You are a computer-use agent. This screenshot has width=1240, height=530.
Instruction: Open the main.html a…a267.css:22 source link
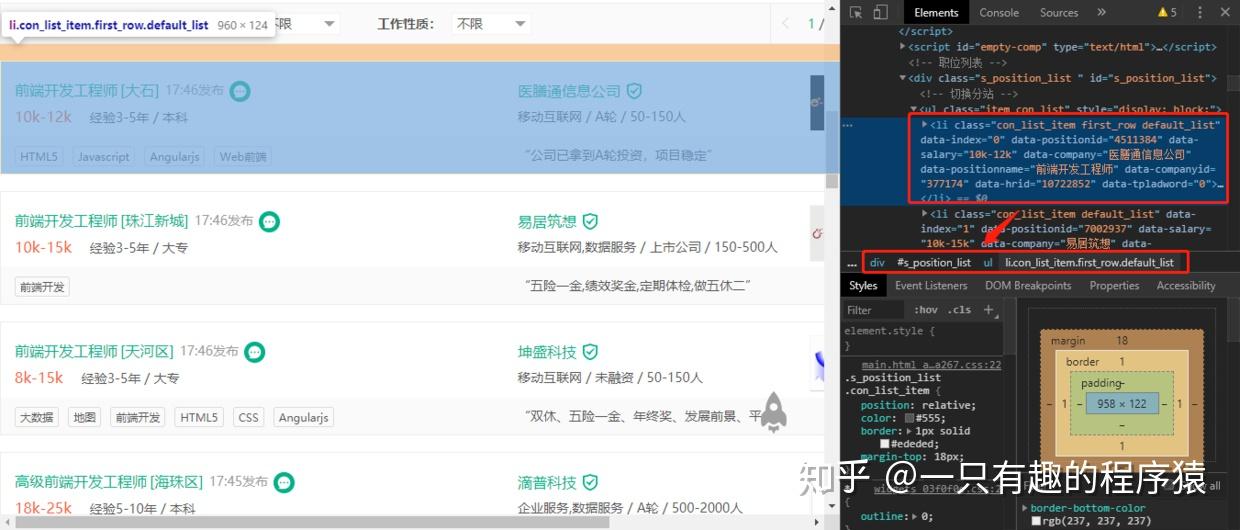(931, 365)
